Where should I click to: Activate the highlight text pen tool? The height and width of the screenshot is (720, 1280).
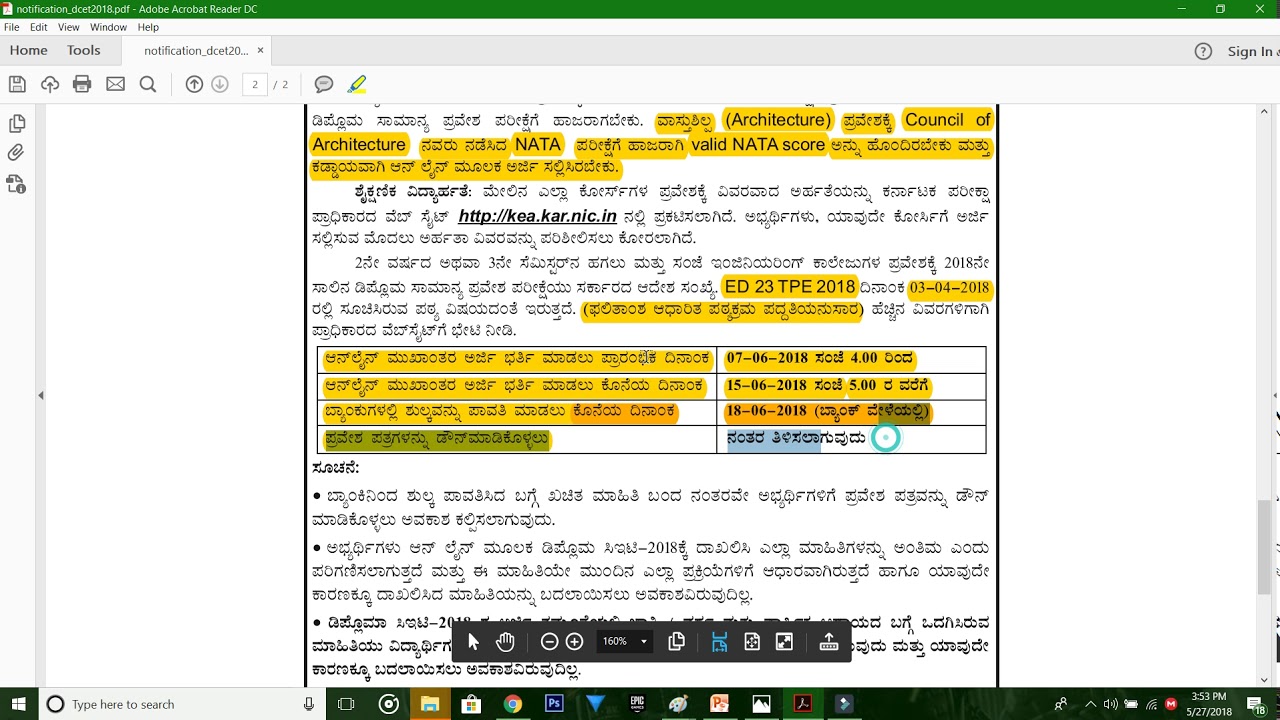pos(357,84)
